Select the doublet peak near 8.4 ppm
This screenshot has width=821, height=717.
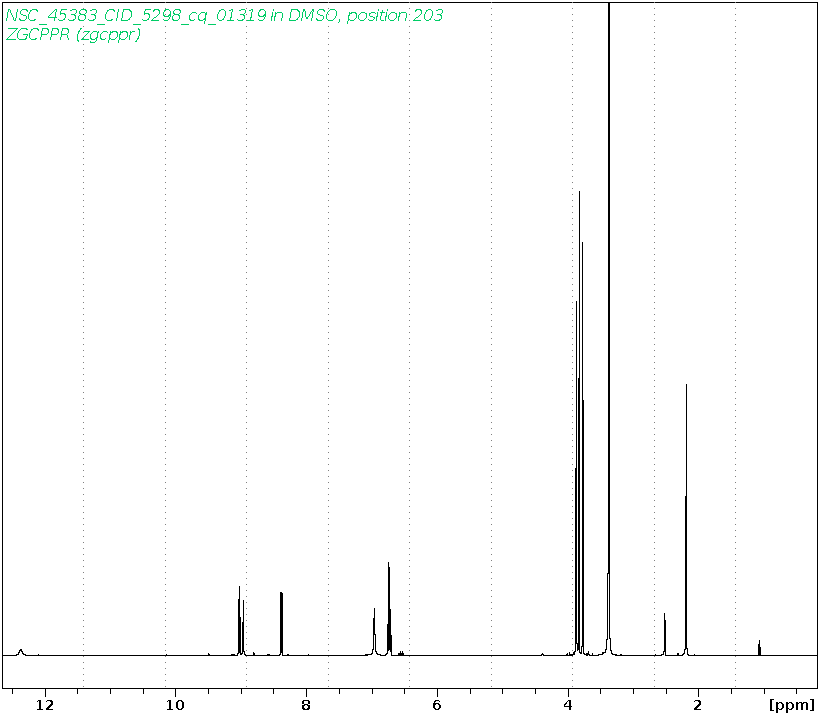[282, 623]
